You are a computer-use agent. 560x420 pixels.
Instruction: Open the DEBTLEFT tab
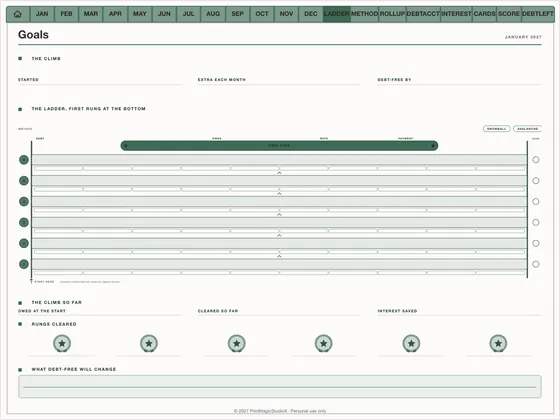(x=538, y=14)
